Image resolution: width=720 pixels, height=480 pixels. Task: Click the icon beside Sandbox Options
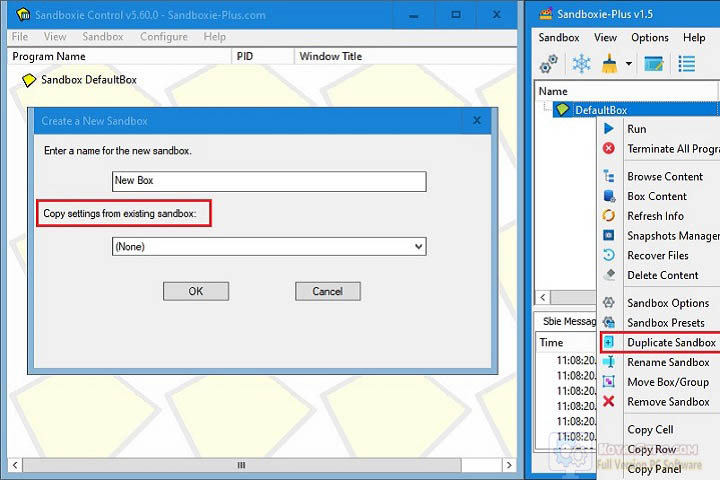pyautogui.click(x=609, y=303)
